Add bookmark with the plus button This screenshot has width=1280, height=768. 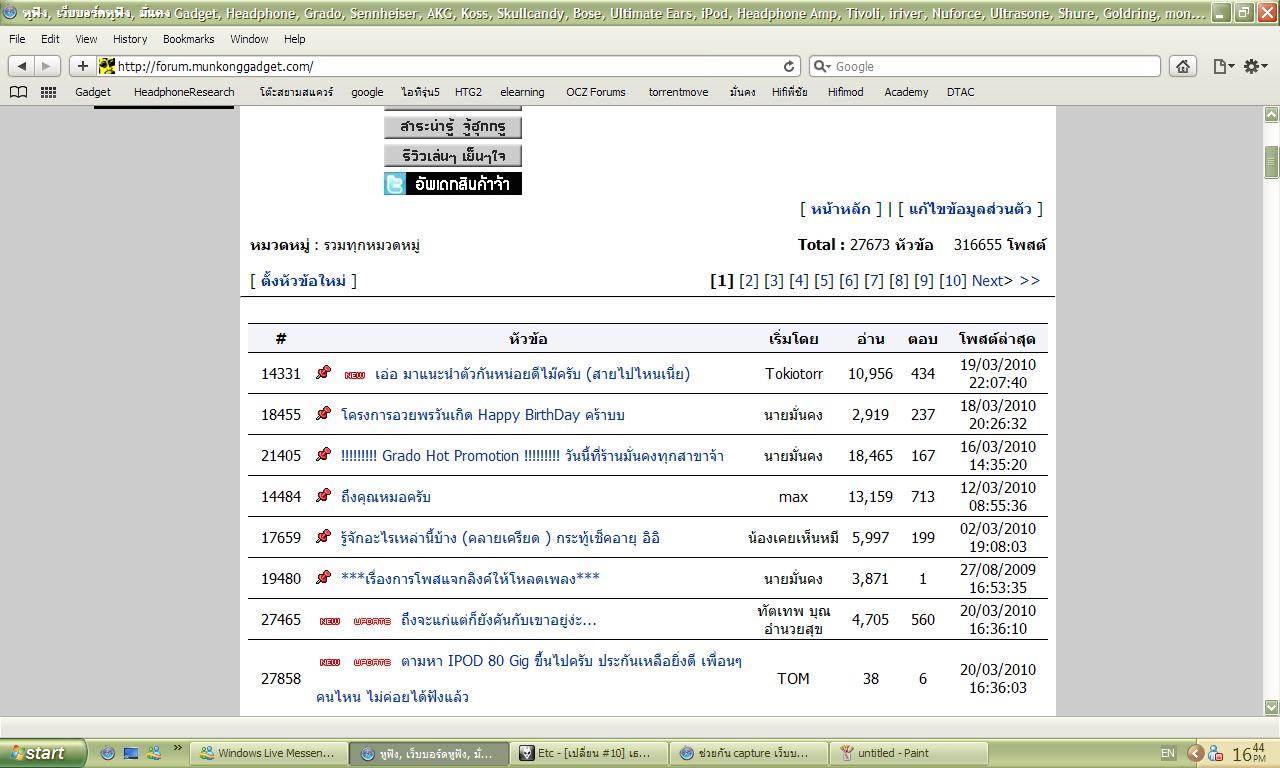click(82, 66)
